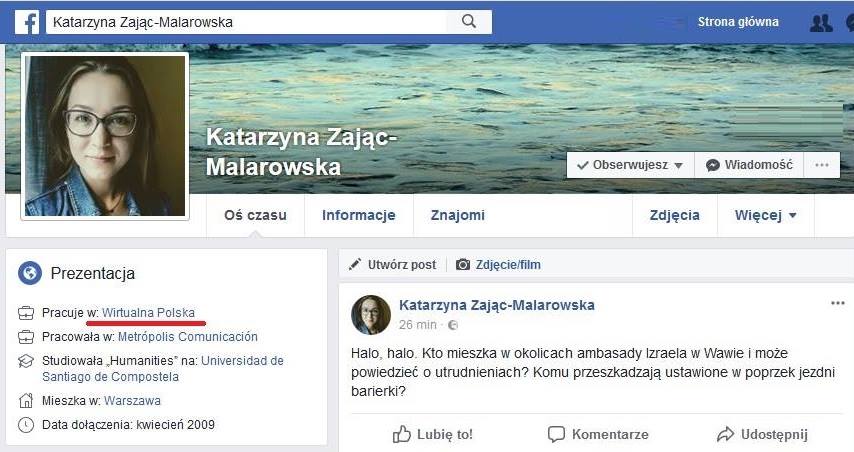The width and height of the screenshot is (854, 452).
Task: Click the search field with Katarzyna Zając-Malarowska
Action: [249, 22]
